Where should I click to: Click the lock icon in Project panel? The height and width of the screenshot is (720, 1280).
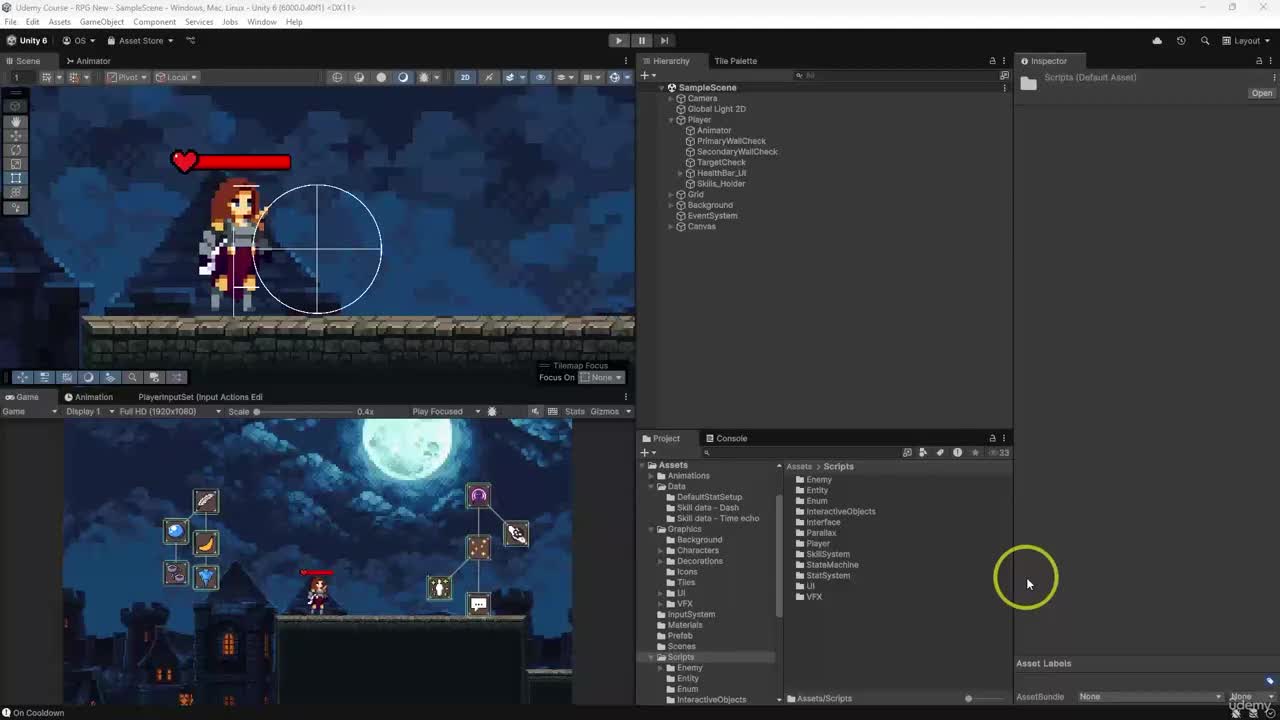click(x=992, y=438)
